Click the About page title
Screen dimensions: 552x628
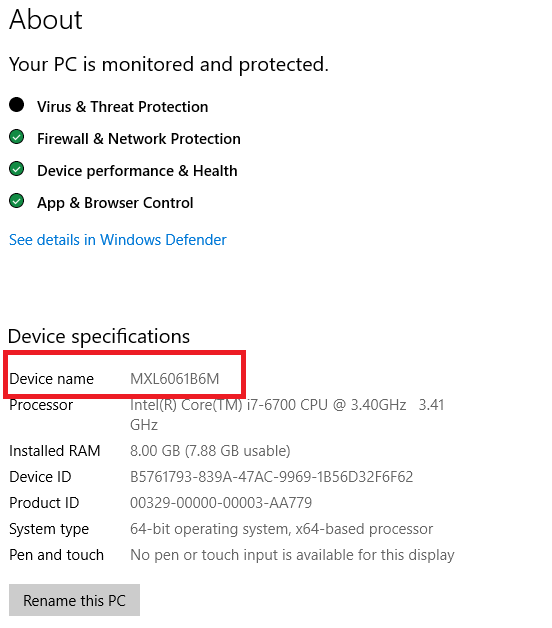tap(46, 19)
